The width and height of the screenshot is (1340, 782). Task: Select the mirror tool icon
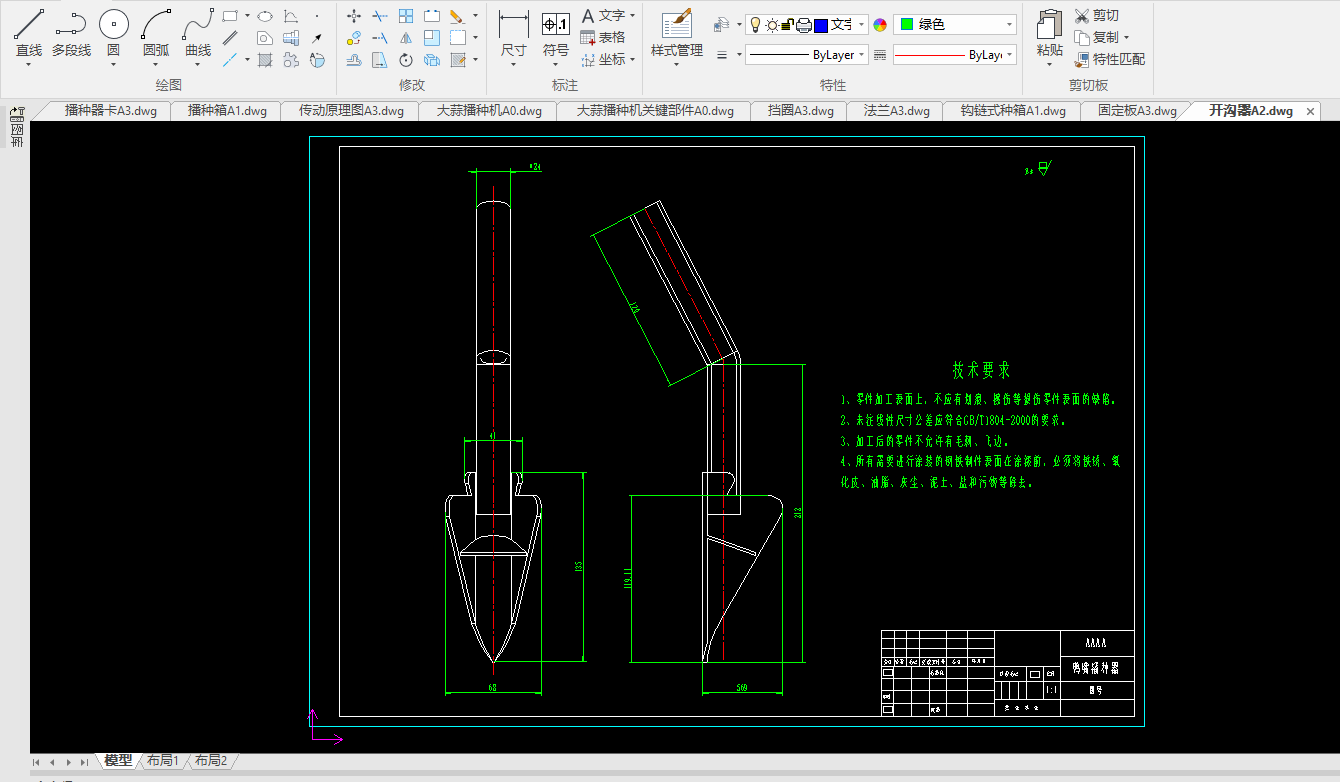click(406, 38)
